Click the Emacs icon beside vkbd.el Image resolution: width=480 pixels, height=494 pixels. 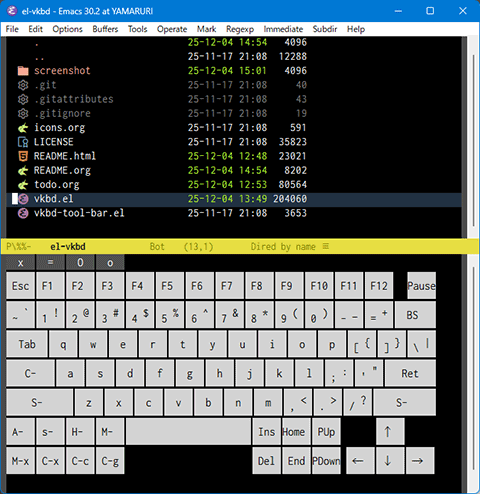coord(23,199)
